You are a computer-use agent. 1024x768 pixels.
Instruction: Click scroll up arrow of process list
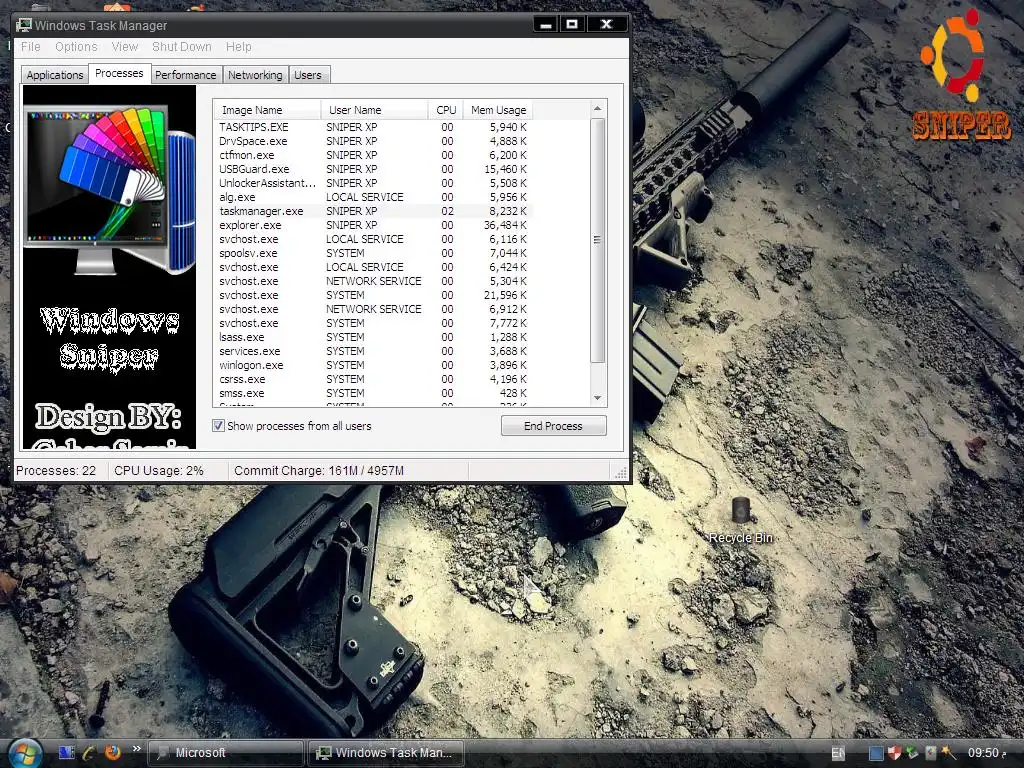(598, 108)
